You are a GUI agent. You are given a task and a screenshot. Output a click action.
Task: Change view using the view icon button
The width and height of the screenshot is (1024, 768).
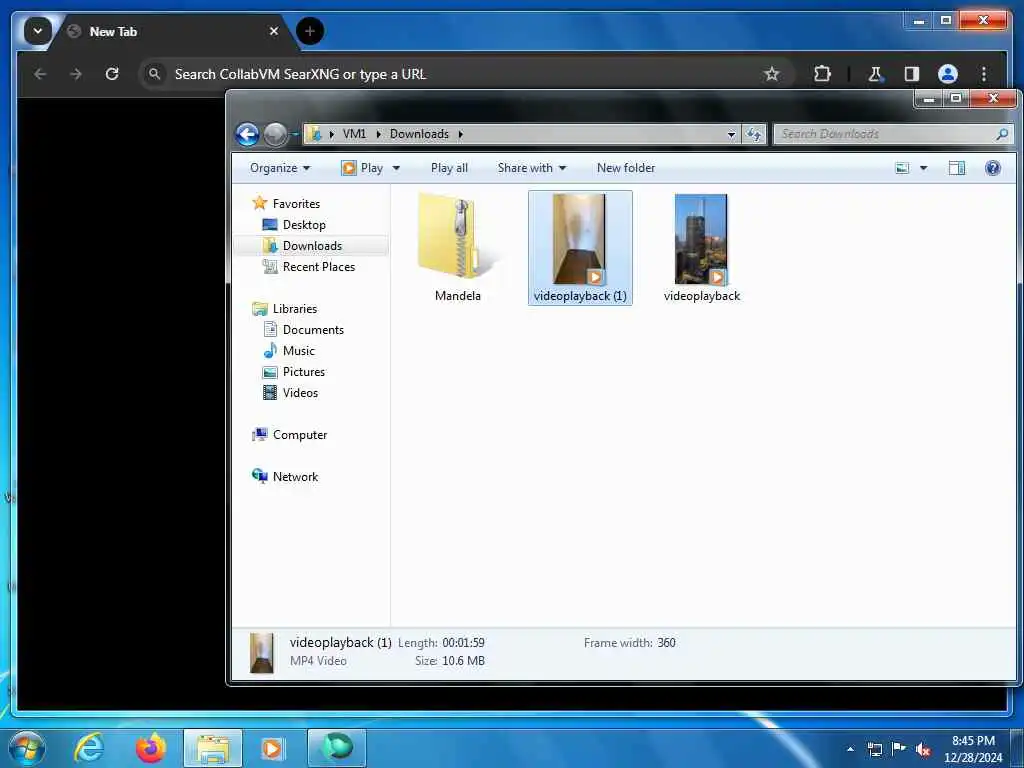(902, 168)
